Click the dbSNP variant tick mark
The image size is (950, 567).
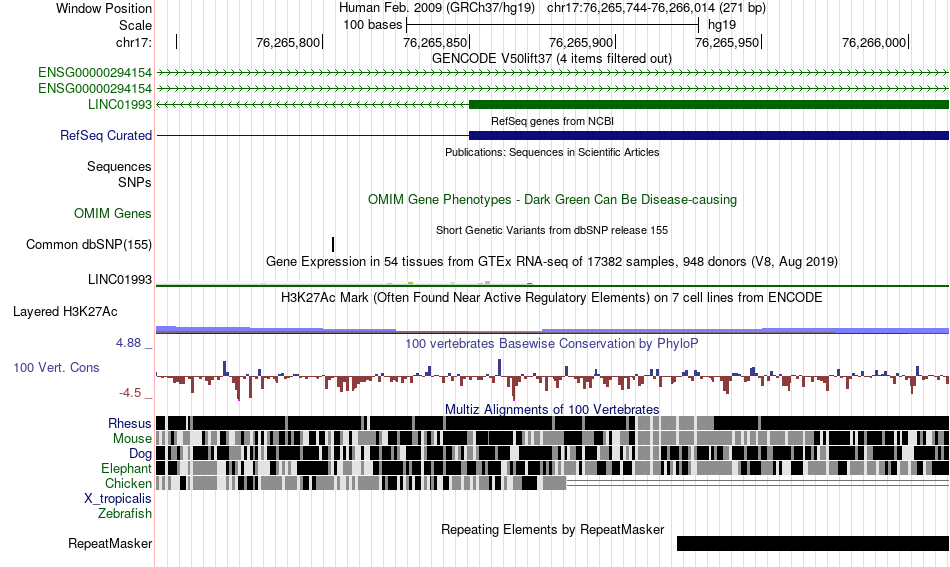tap(333, 244)
